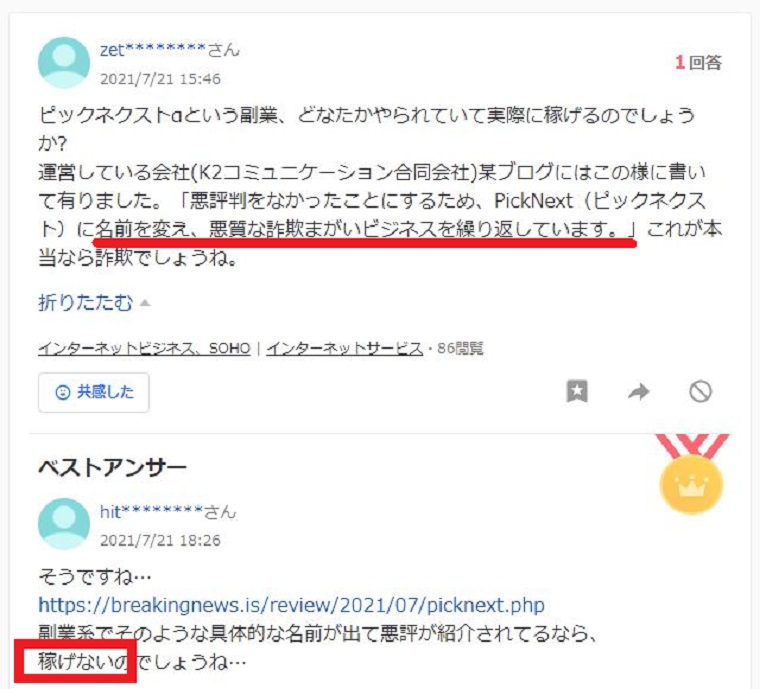This screenshot has height=689, width=760.
Task: Collapse the question with 折りたたむ
Action: point(85,303)
